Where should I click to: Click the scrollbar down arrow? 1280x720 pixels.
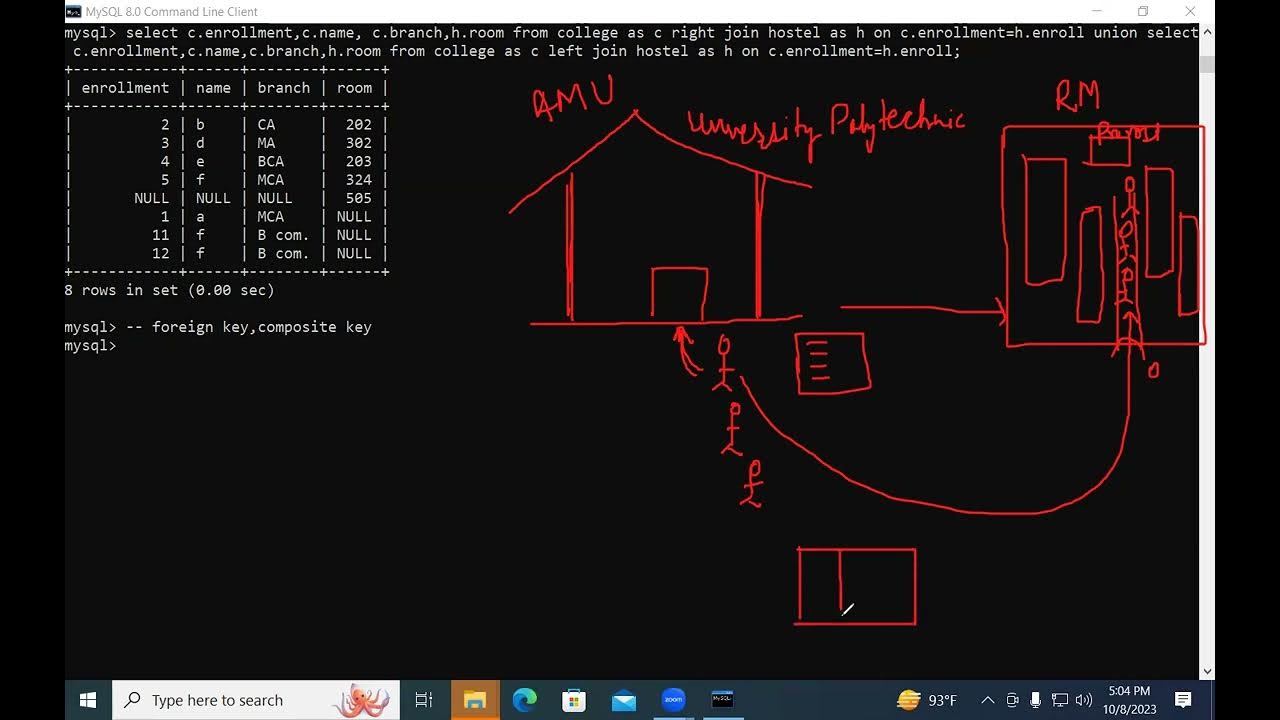[1207, 671]
